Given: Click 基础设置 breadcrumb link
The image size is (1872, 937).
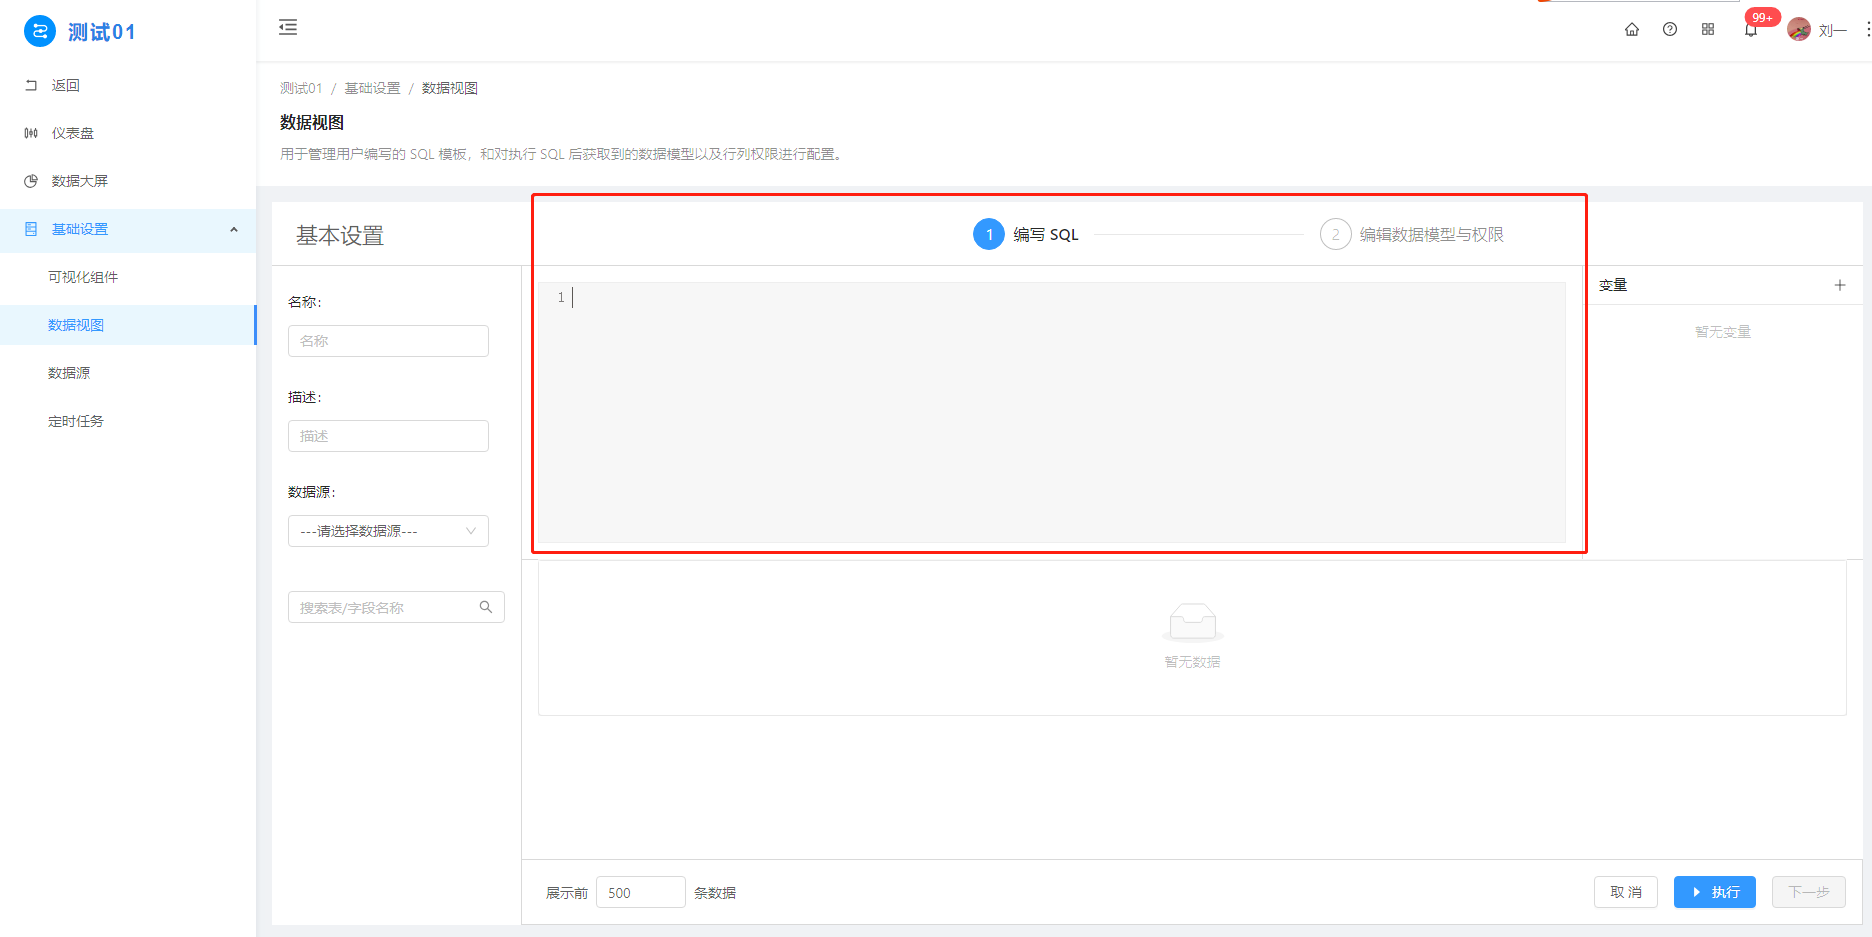Looking at the screenshot, I should point(372,88).
